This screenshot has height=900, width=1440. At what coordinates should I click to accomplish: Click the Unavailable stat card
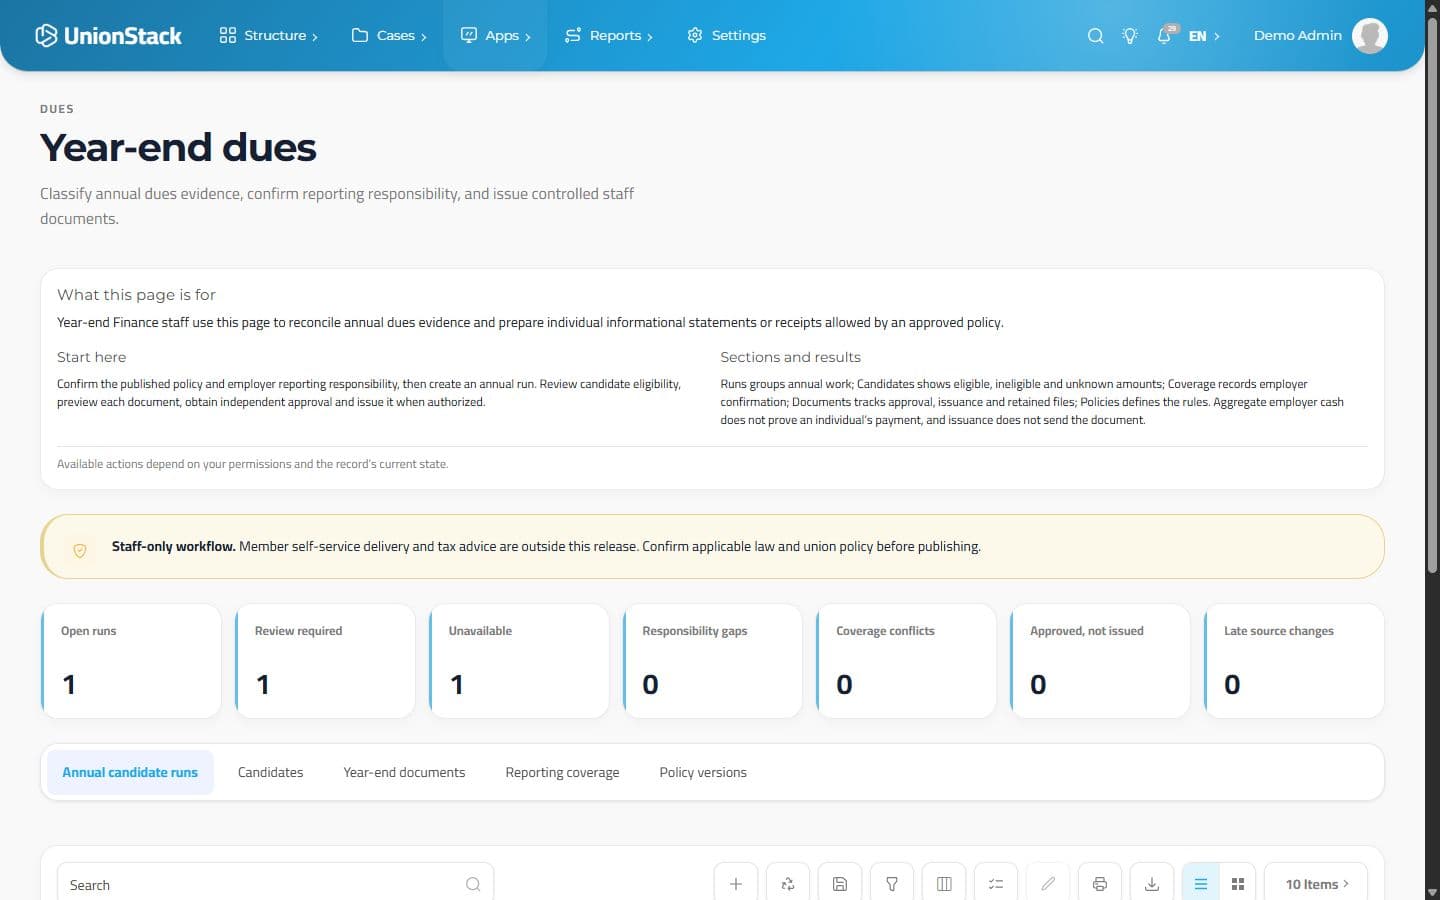click(x=519, y=660)
